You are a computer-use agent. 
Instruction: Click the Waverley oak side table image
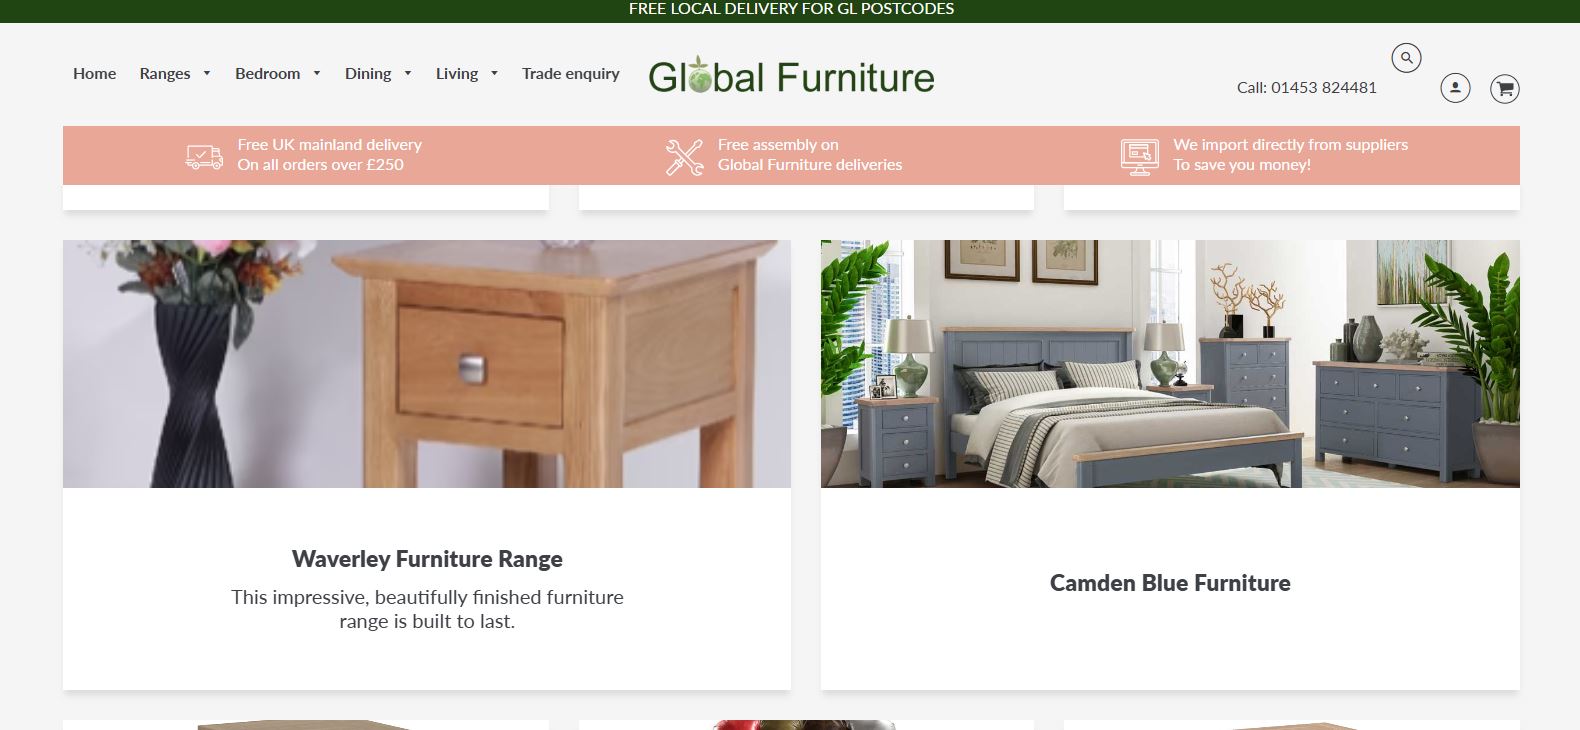tap(427, 364)
